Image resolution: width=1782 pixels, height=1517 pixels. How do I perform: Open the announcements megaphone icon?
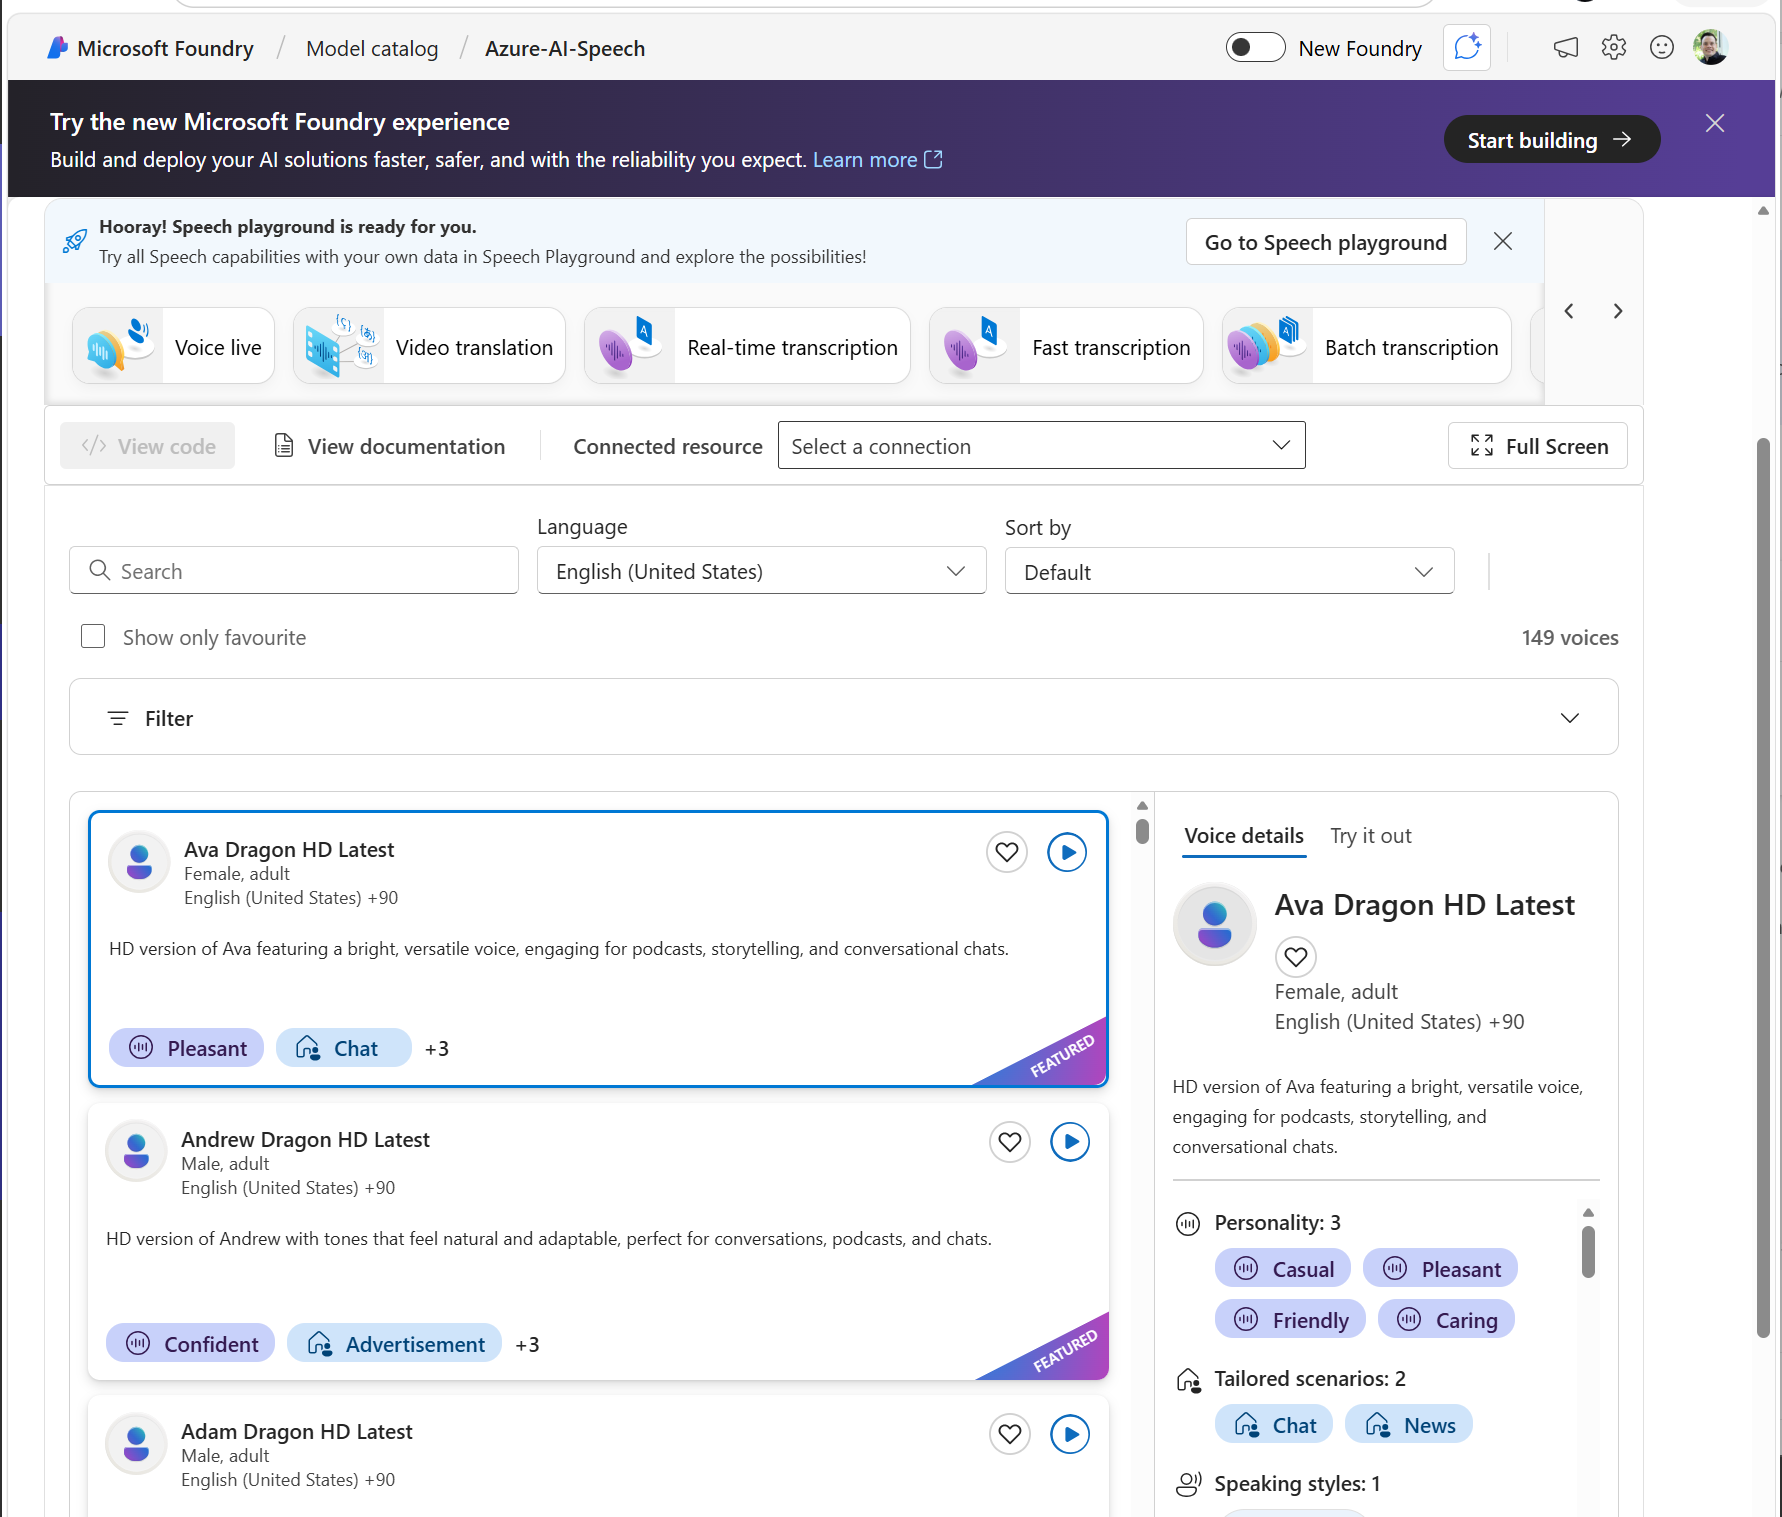coord(1566,47)
